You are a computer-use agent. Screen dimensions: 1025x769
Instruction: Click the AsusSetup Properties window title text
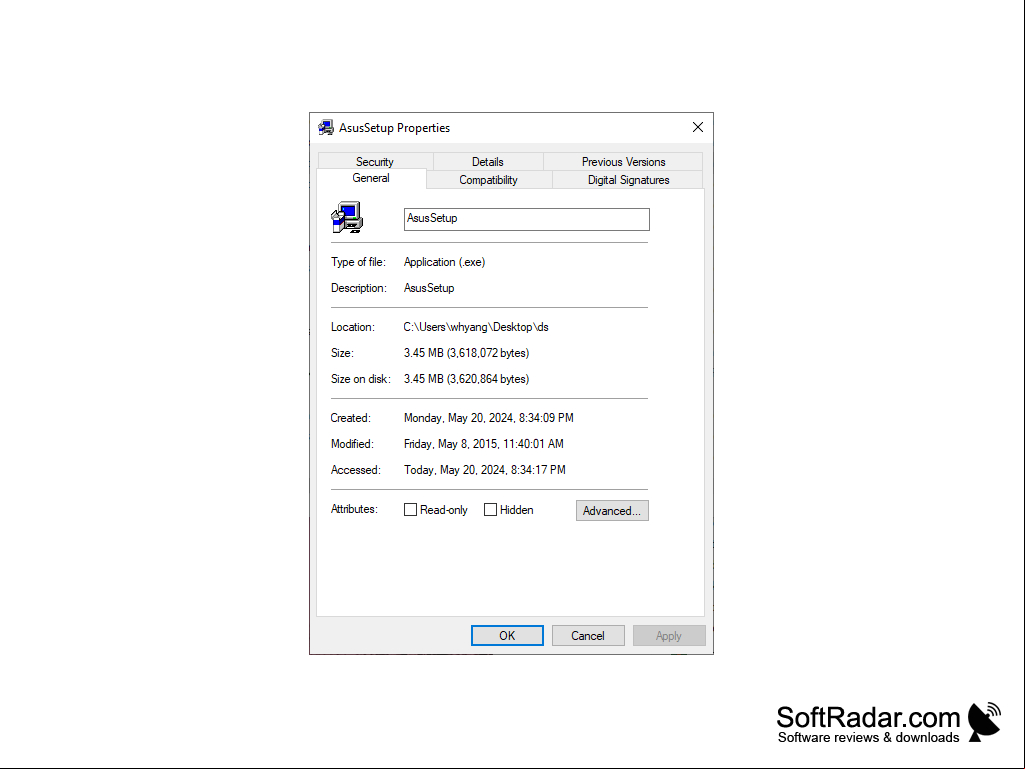(394, 128)
